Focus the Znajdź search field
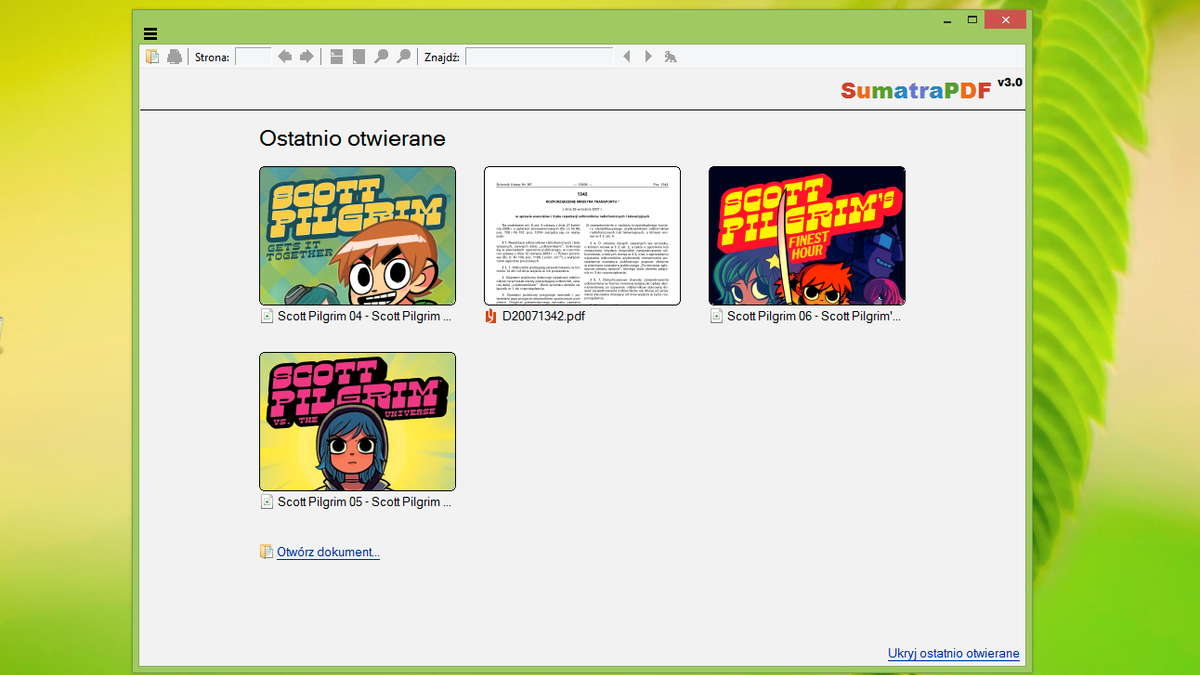The image size is (1200, 675). point(538,57)
